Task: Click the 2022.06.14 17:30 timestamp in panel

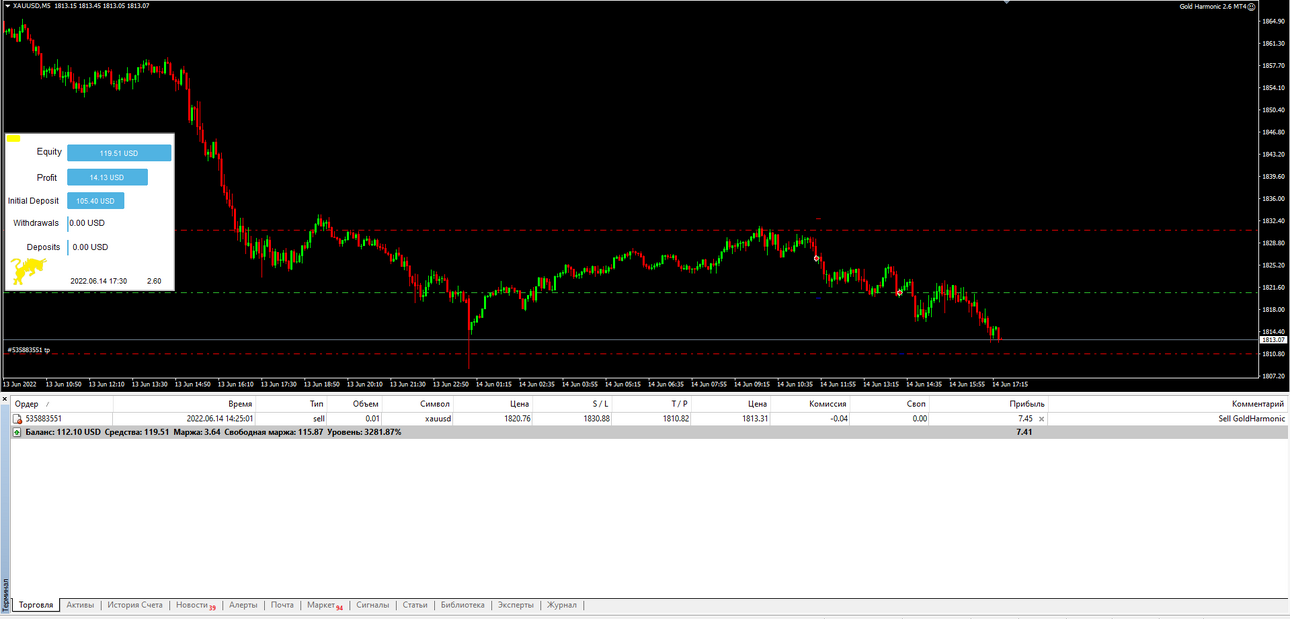Action: click(x=98, y=281)
